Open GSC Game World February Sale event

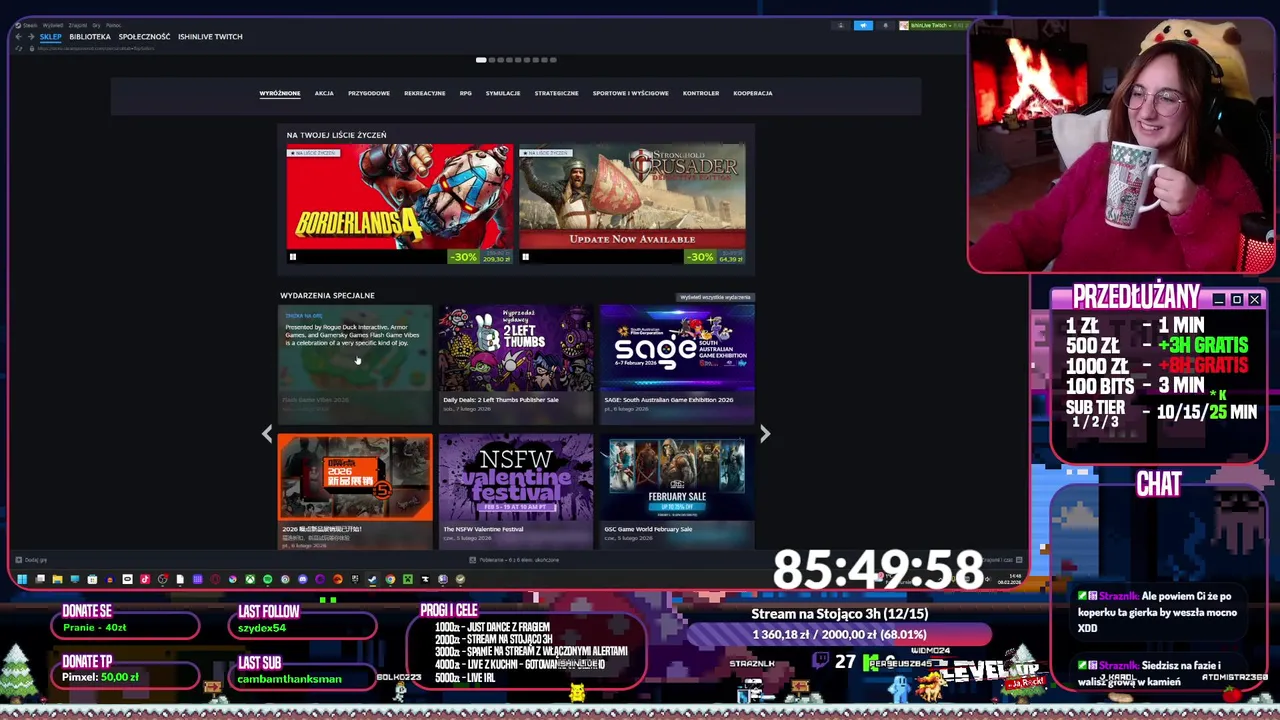click(677, 490)
